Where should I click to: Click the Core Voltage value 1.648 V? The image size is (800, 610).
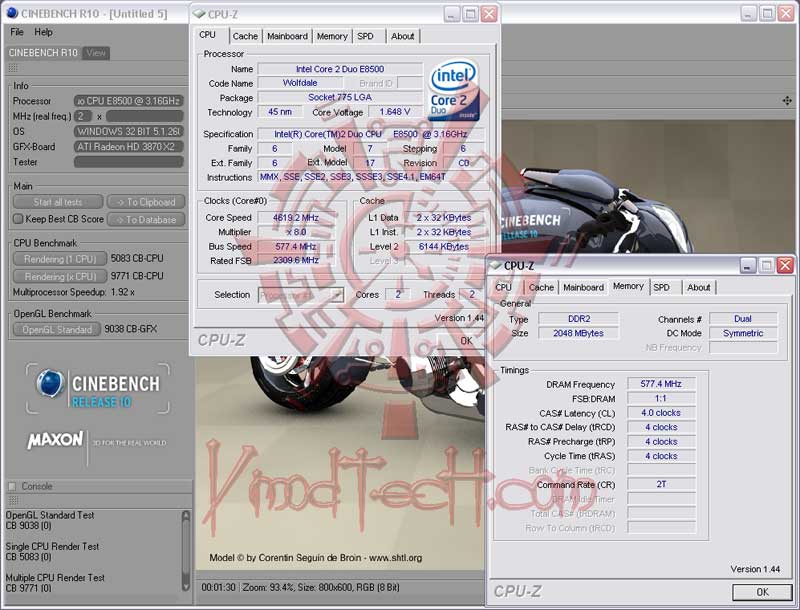(x=395, y=112)
